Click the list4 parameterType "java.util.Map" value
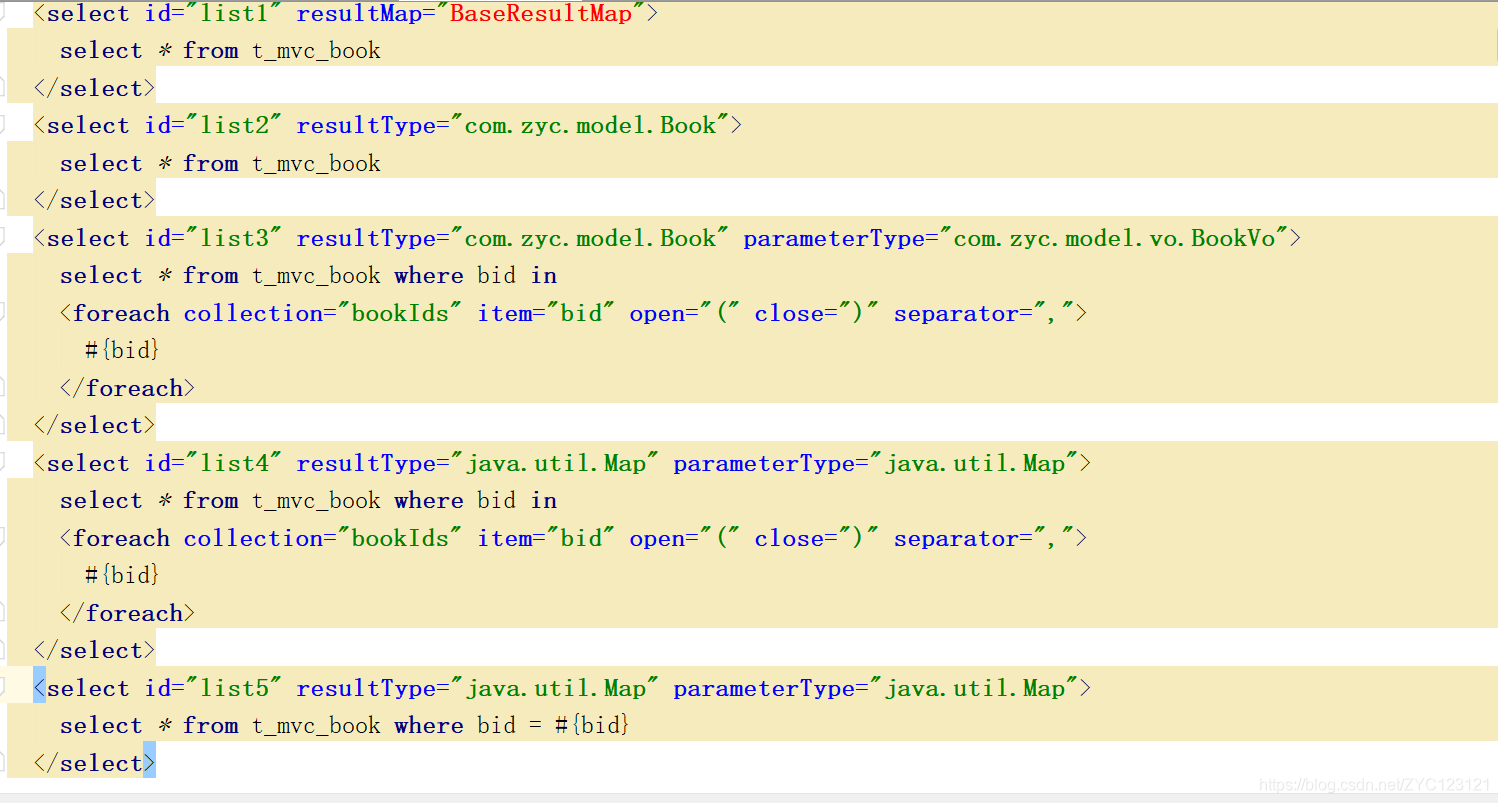The height and width of the screenshot is (803, 1498). (974, 464)
